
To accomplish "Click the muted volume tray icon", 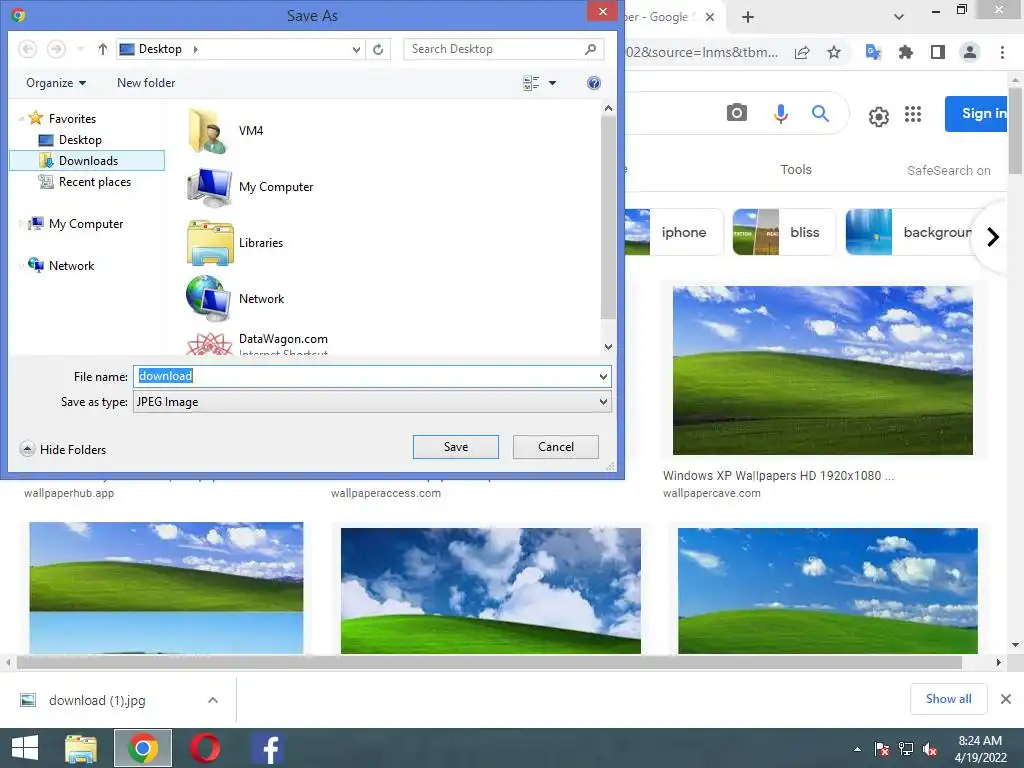I will (x=931, y=749).
